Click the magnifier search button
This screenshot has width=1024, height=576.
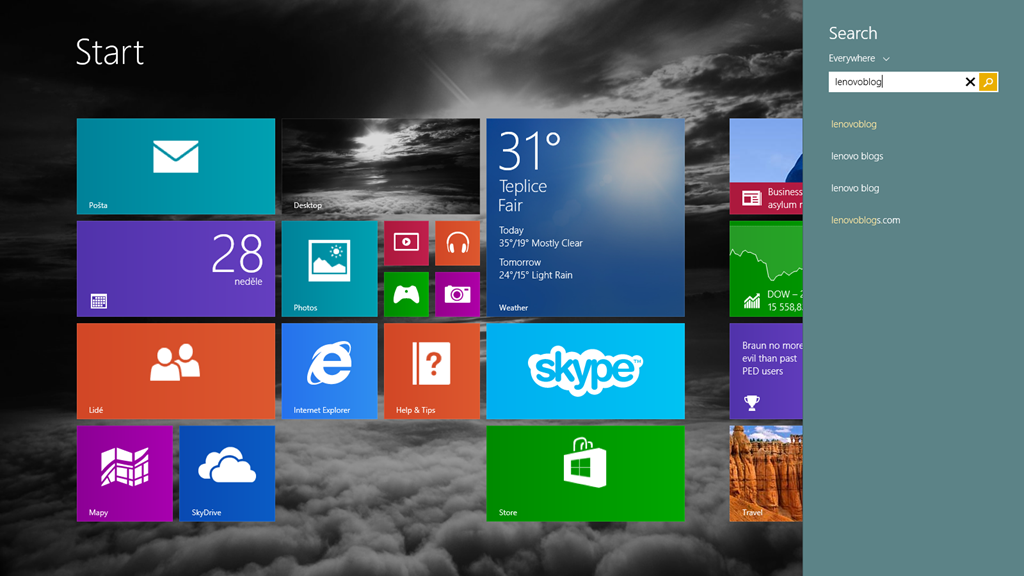pos(988,82)
